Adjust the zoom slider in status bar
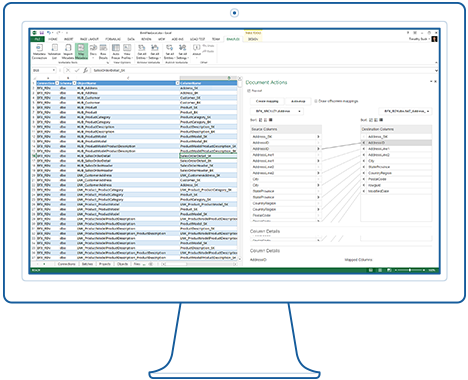468x380 pixels. click(410, 270)
